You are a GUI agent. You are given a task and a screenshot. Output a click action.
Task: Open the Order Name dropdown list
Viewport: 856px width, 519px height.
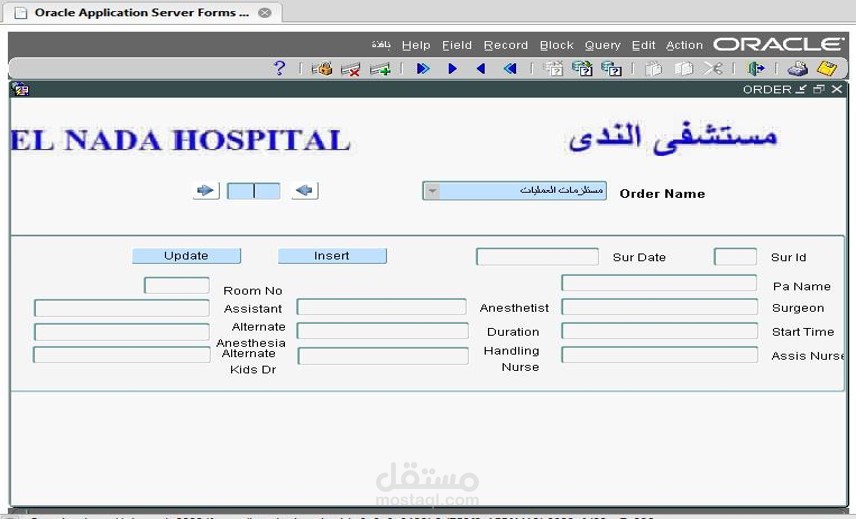click(431, 191)
